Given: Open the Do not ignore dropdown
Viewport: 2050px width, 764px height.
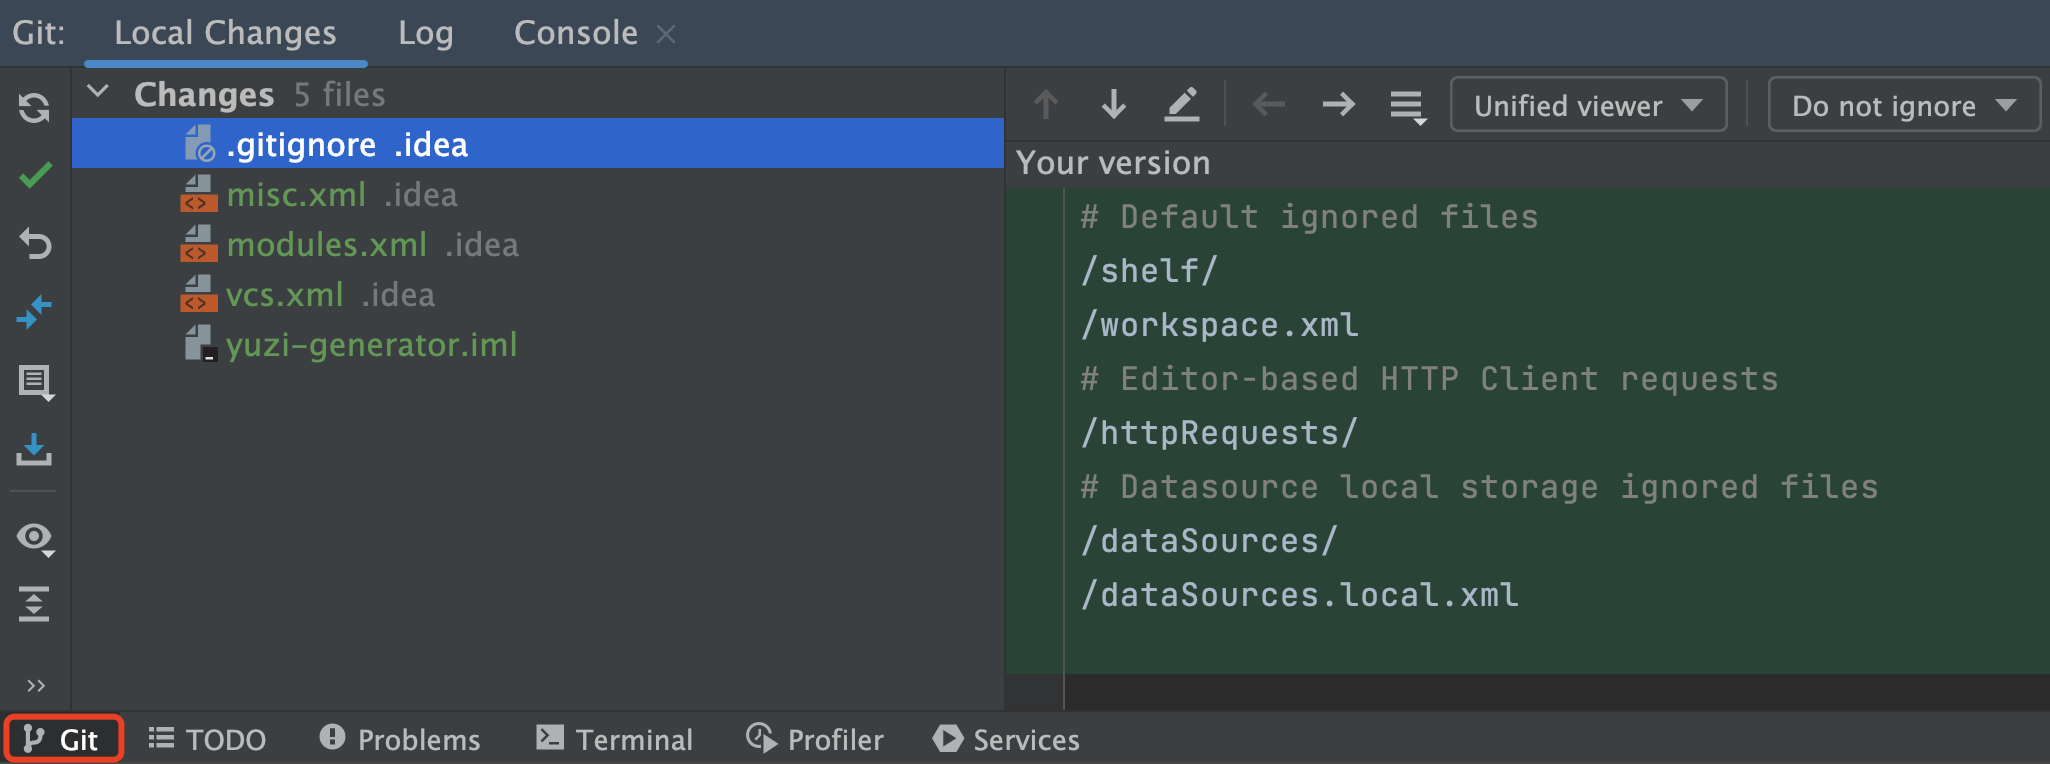Looking at the screenshot, I should pyautogui.click(x=1903, y=105).
